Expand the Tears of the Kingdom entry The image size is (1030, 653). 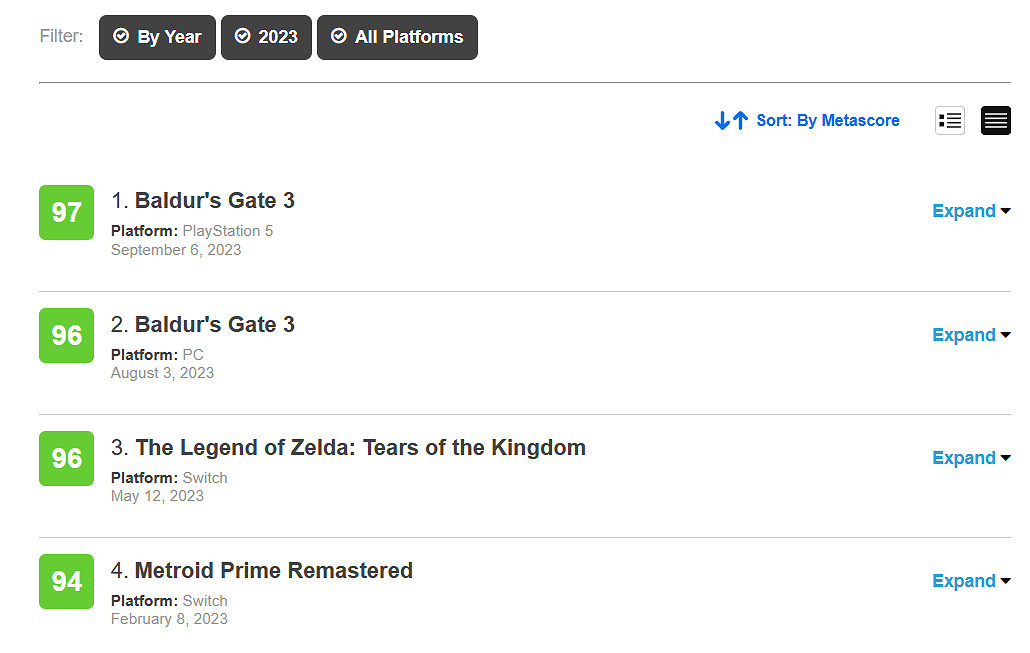click(970, 458)
